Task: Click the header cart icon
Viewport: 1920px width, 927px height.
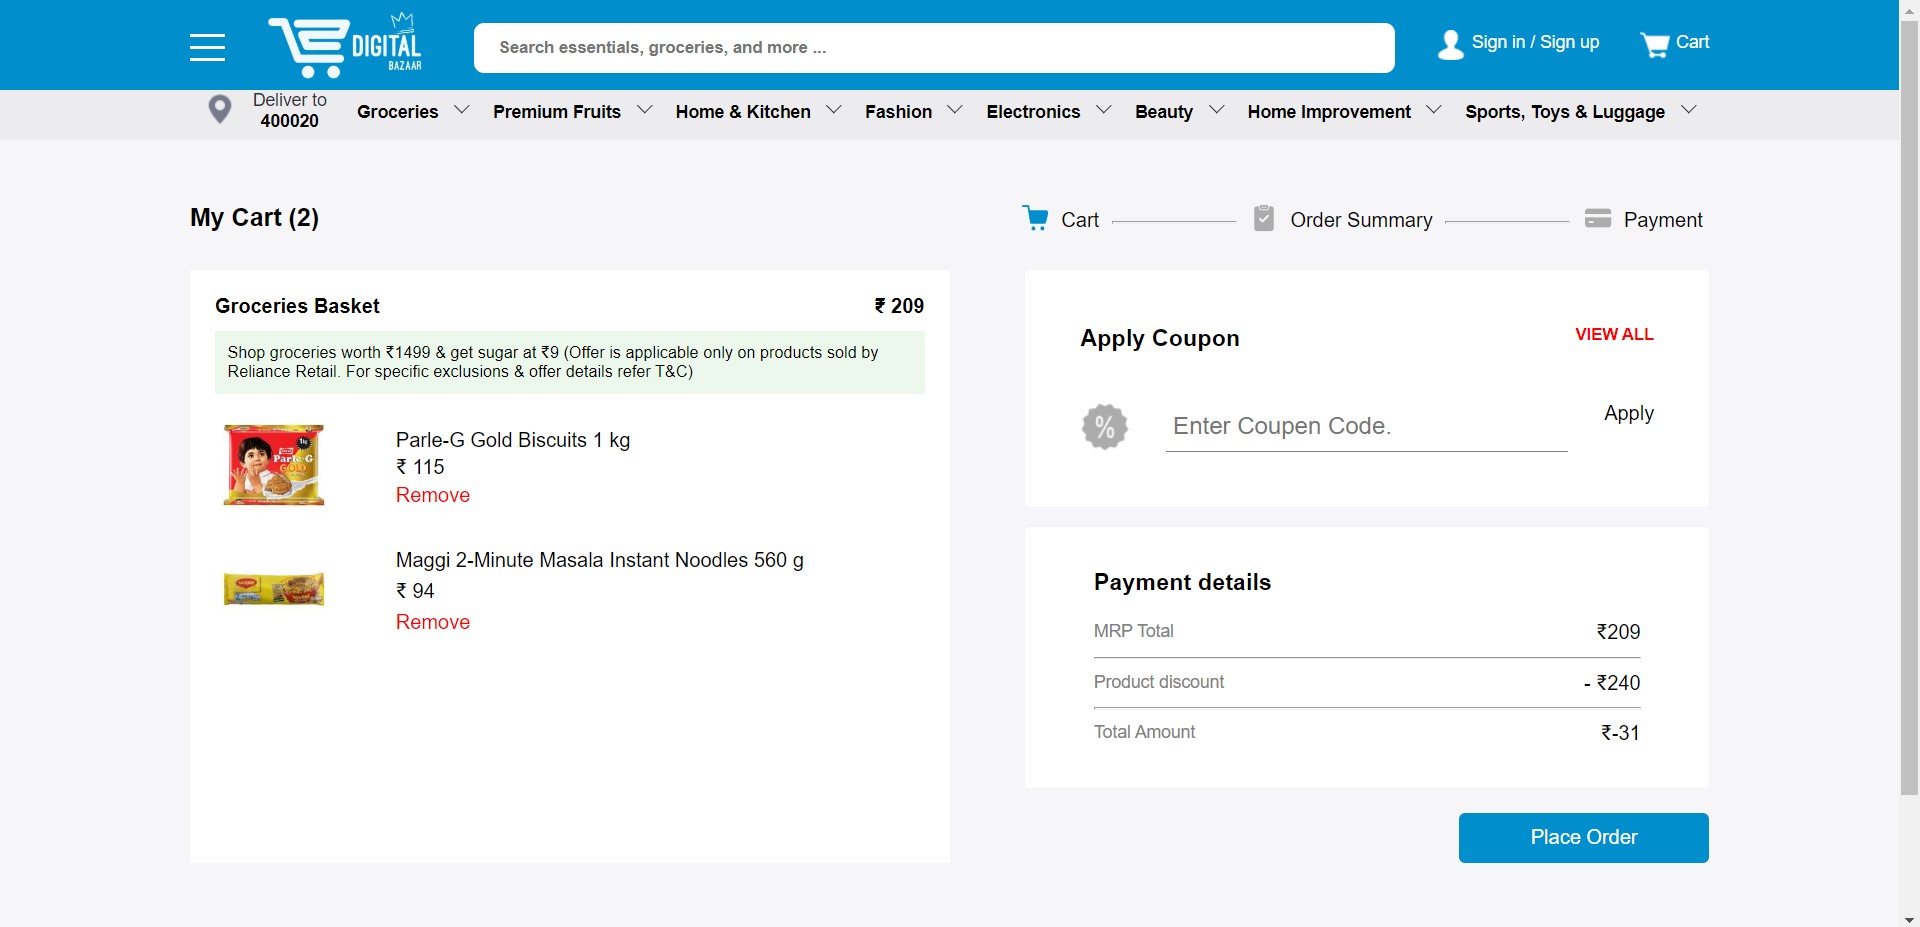Action: [1655, 45]
